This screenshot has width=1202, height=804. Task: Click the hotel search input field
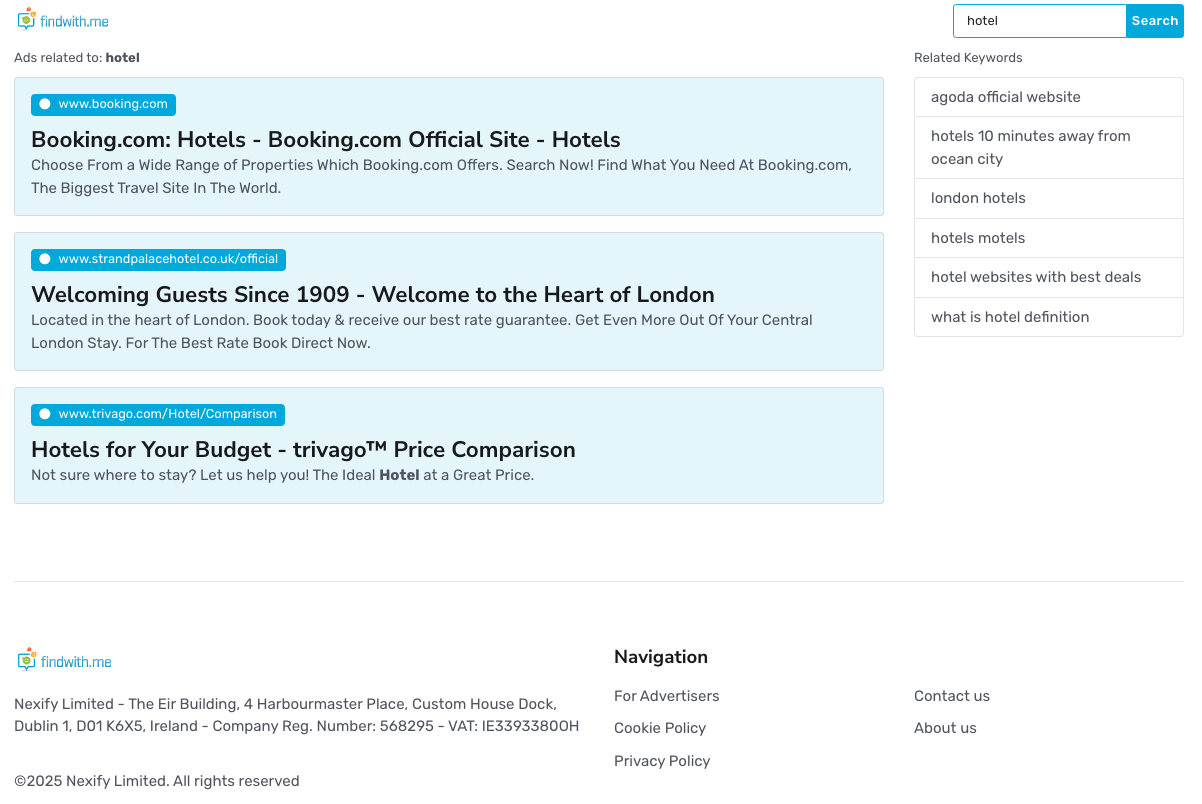(x=1040, y=21)
